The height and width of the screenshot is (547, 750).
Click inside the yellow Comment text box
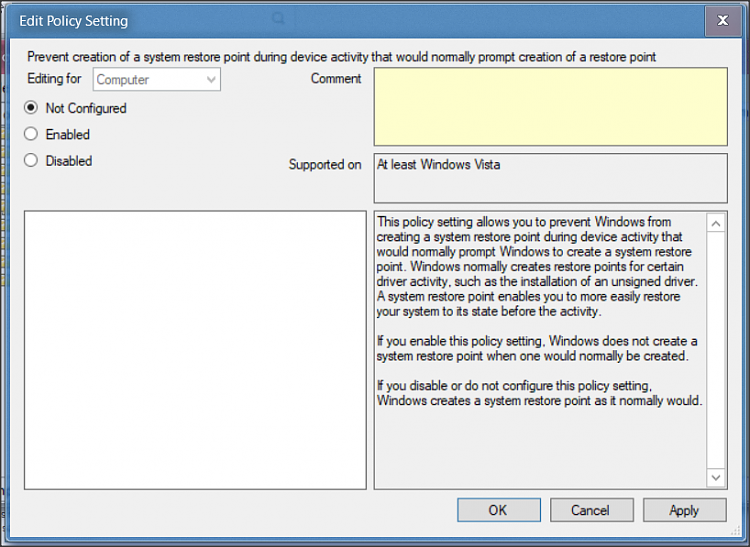tap(550, 107)
